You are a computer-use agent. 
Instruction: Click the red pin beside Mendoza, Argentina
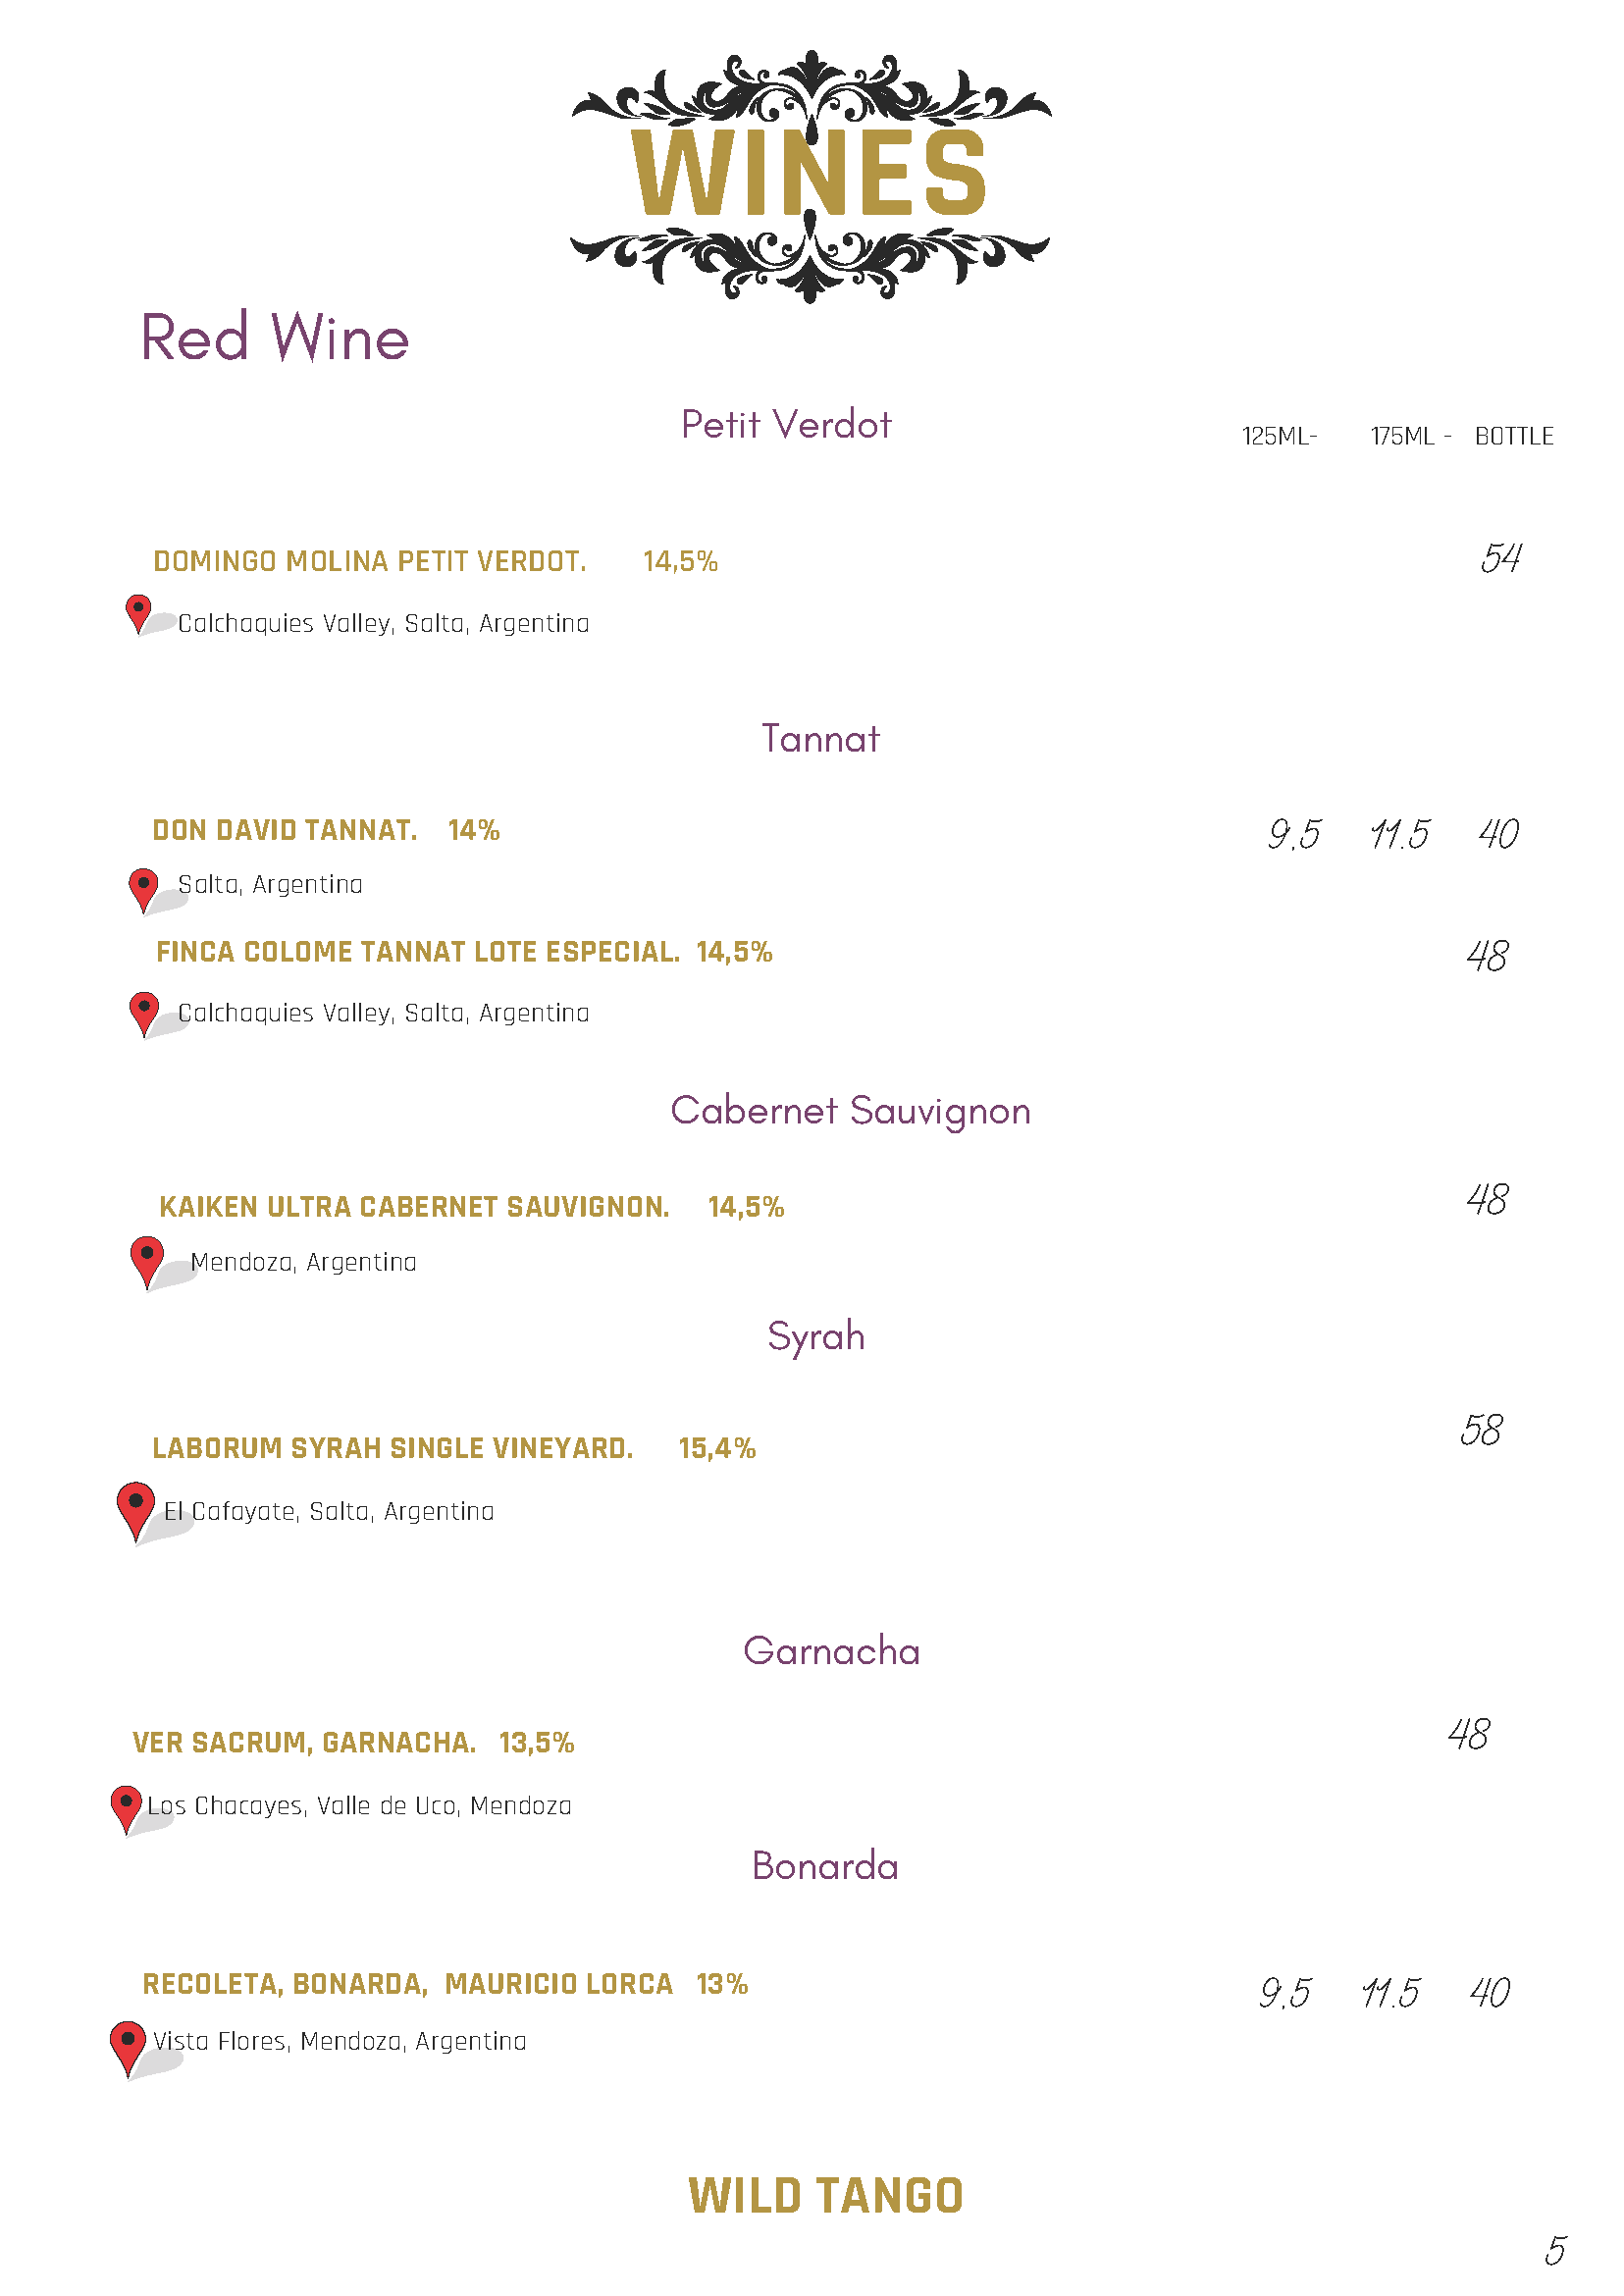pyautogui.click(x=146, y=1258)
